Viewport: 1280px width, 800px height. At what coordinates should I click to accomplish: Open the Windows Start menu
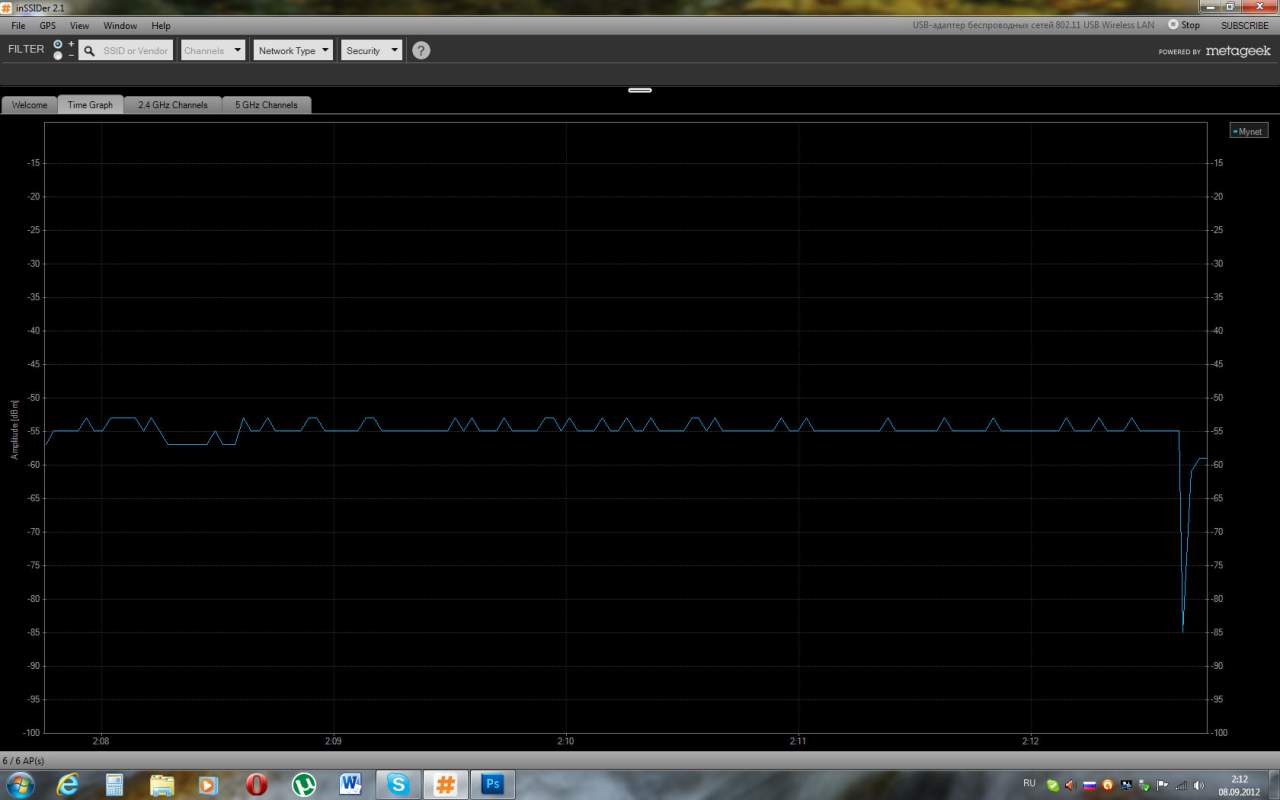[19, 784]
